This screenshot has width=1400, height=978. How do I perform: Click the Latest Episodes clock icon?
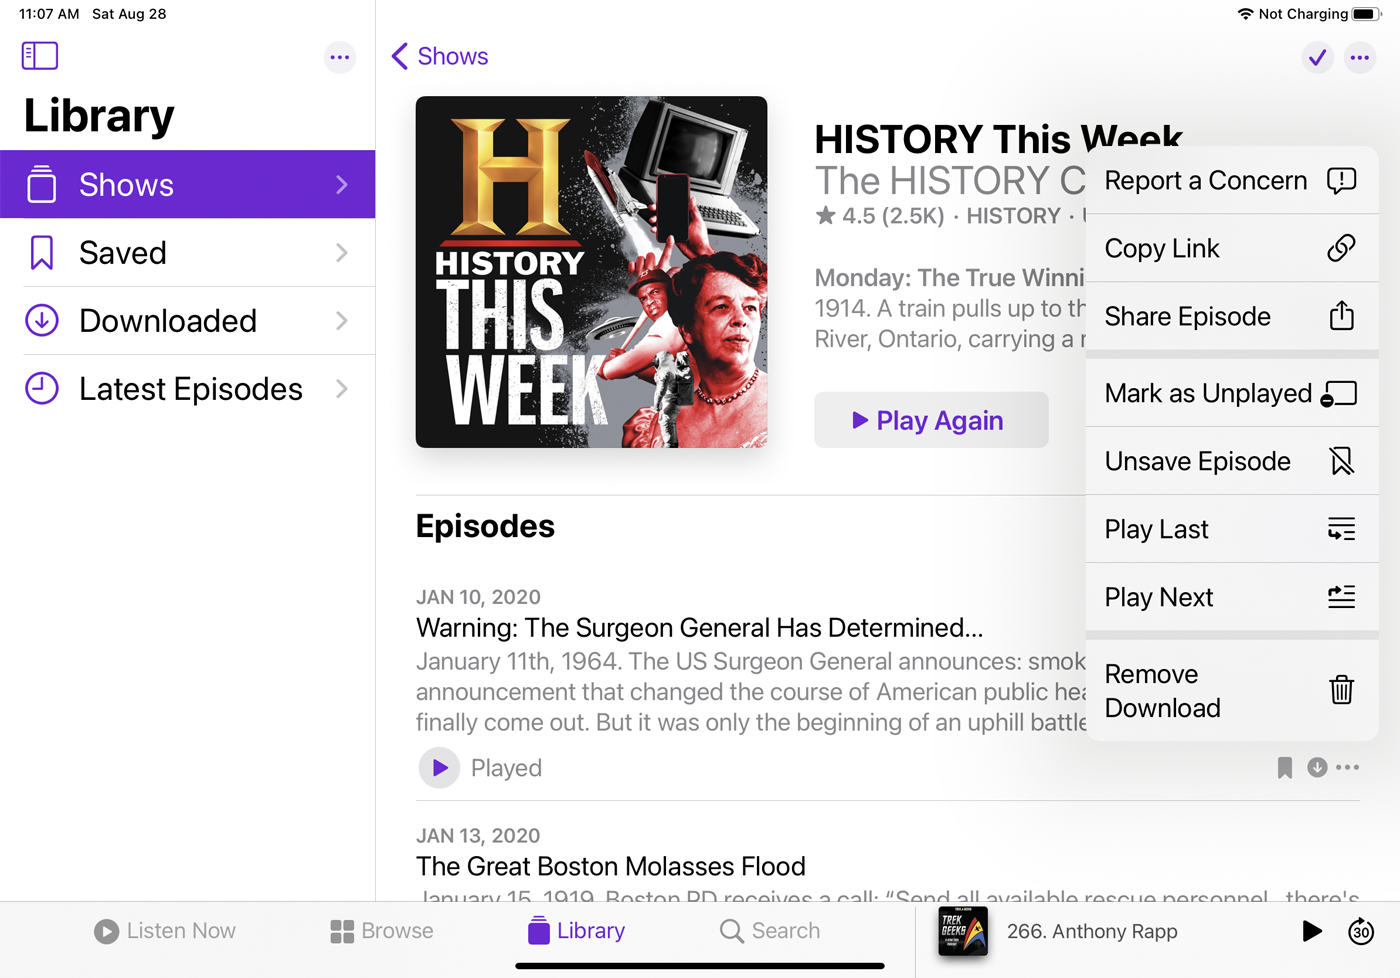pos(42,388)
